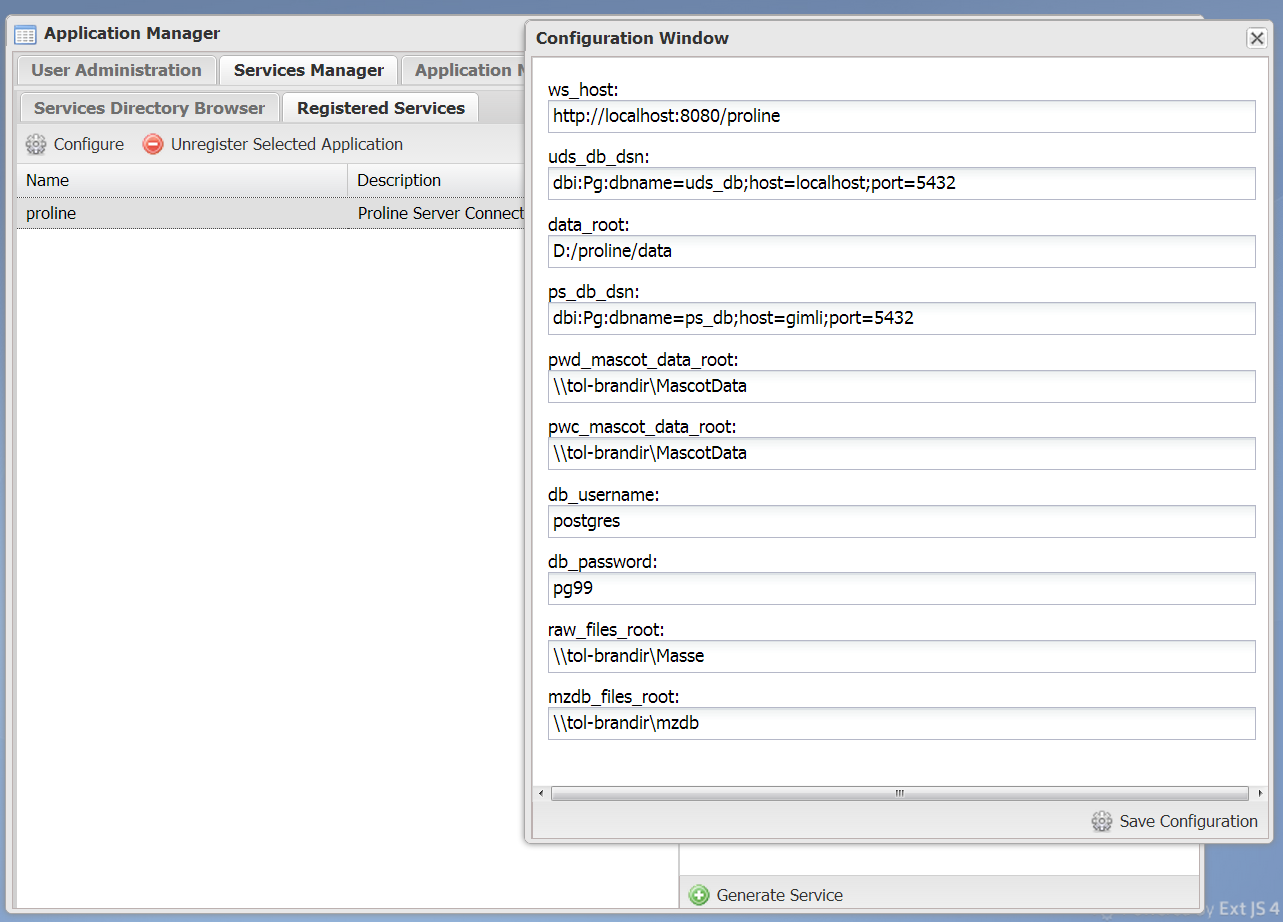Viewport: 1283px width, 922px height.
Task: Click the horizontal scrollbar thumb
Action: 898,793
